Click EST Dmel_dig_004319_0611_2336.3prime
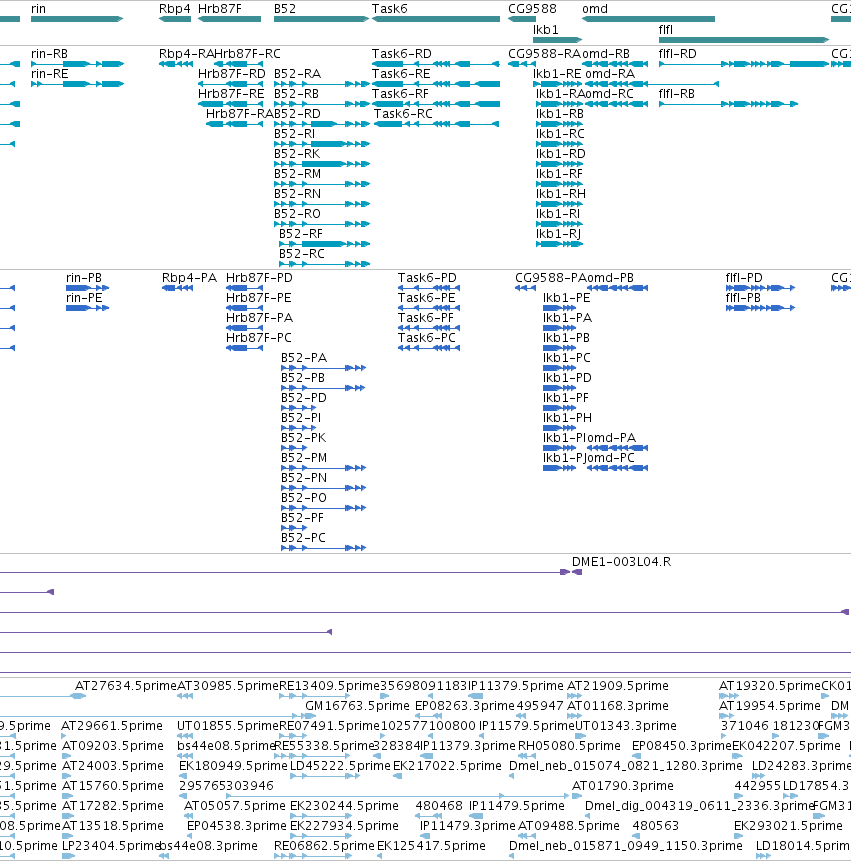This screenshot has height=861, width=851. [x=699, y=806]
